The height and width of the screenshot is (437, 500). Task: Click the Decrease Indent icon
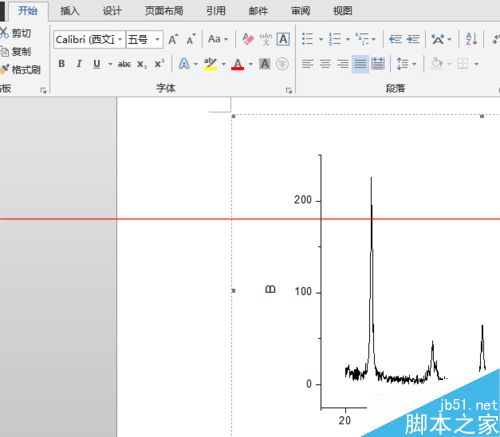coord(395,39)
